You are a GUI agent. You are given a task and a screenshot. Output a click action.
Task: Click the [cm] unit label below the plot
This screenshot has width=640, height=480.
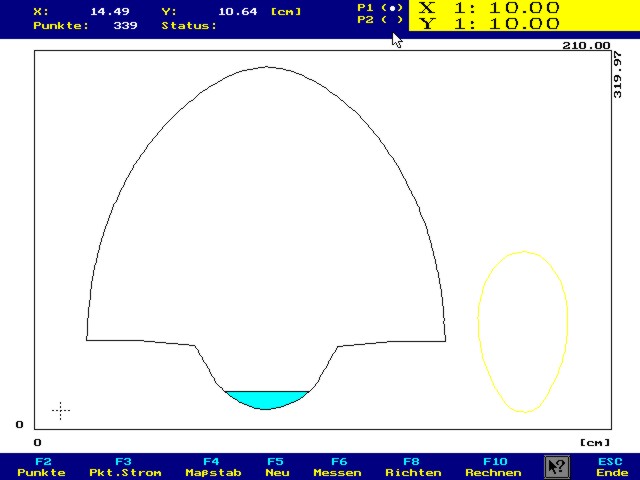point(595,442)
